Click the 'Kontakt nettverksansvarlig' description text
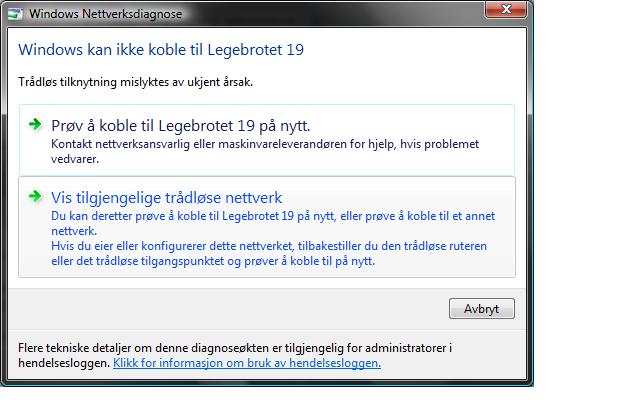The width and height of the screenshot is (640, 400). point(265,151)
